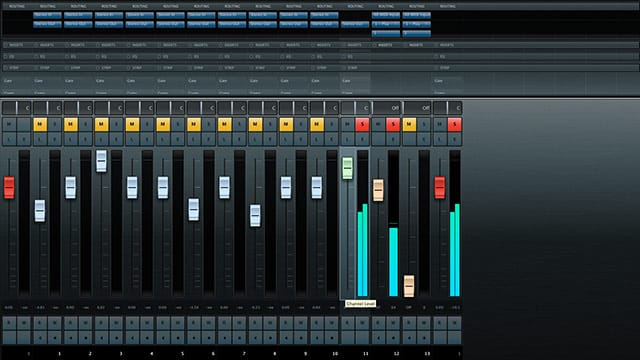Click the volume value readout under channel 2 fader
The height and width of the screenshot is (360, 640).
point(70,307)
